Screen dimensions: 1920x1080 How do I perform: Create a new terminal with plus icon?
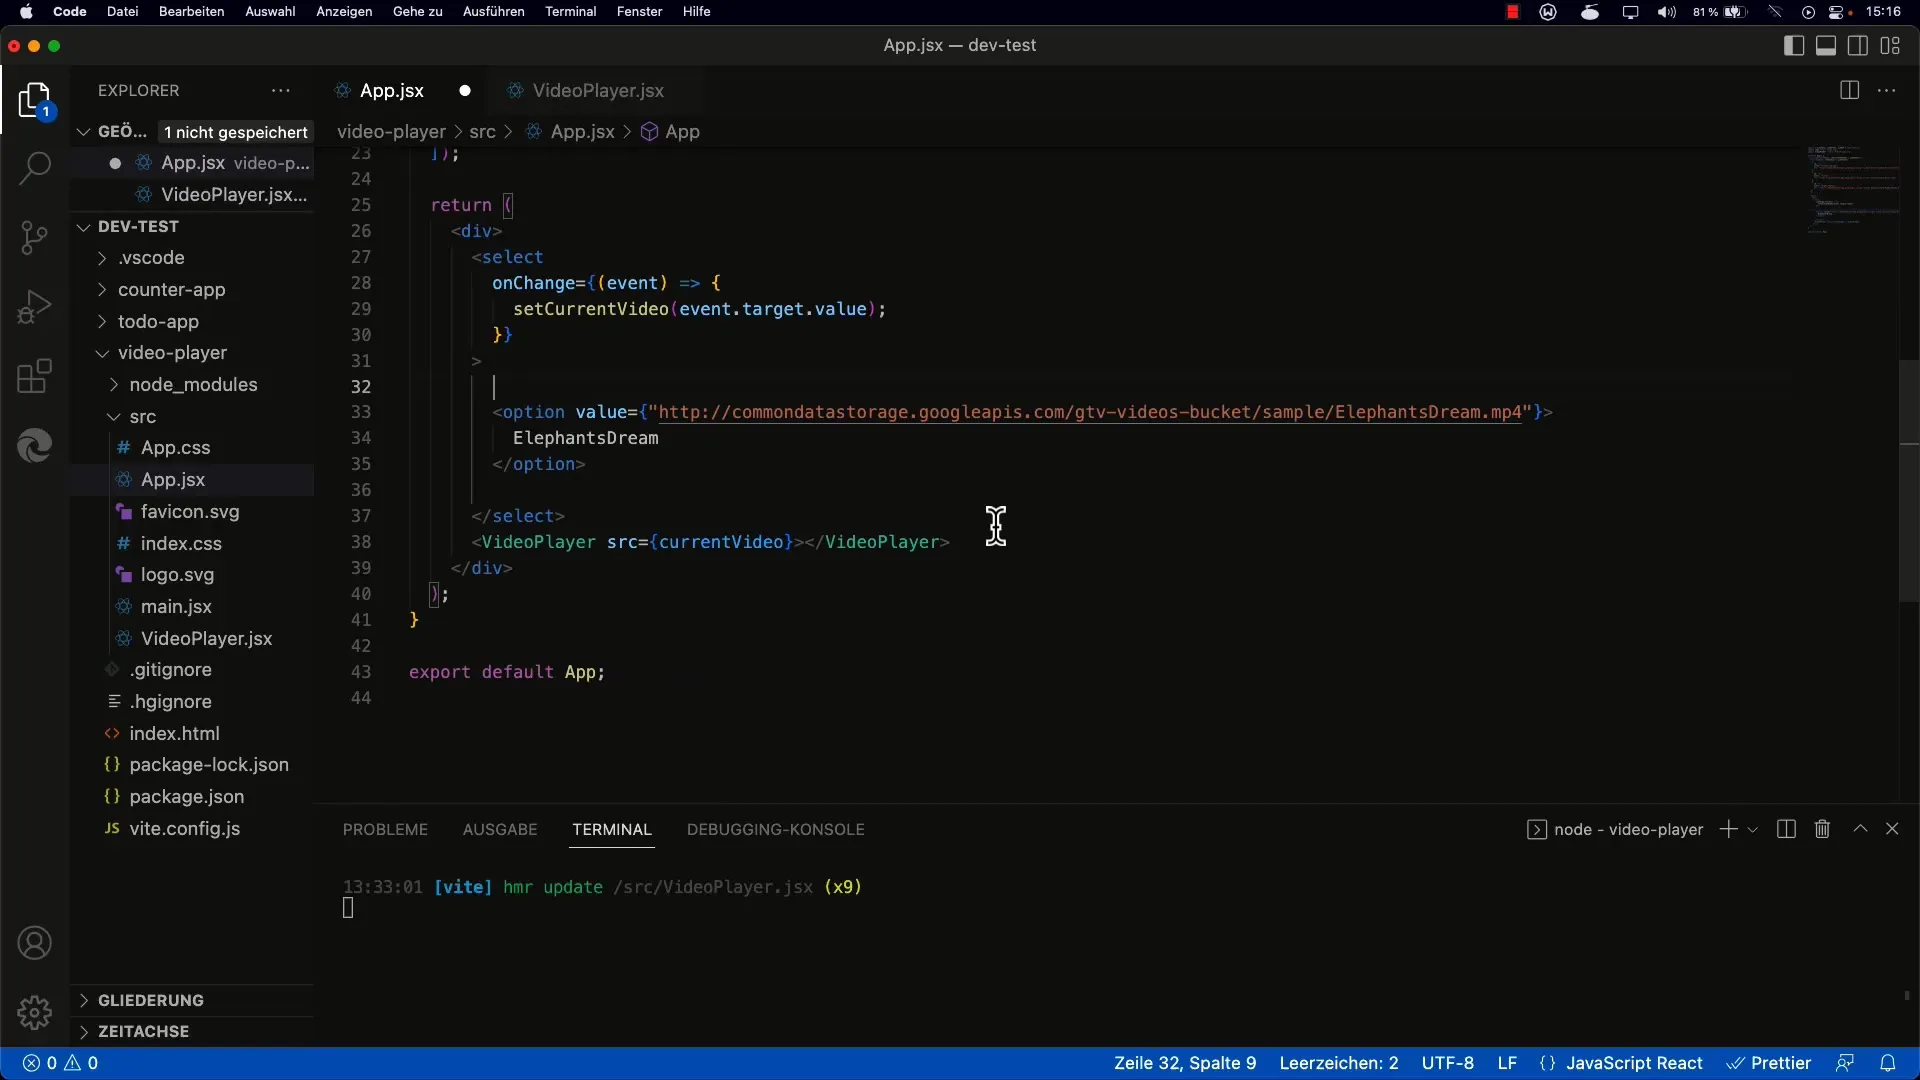1728,829
